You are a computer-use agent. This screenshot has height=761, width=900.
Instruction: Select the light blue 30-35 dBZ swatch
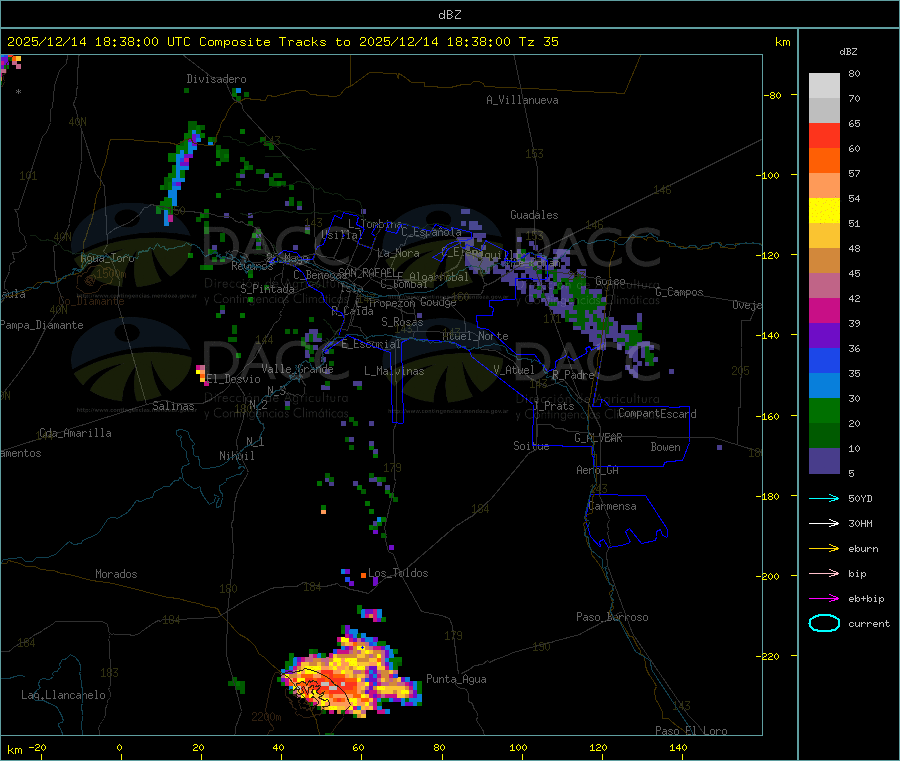pos(824,386)
